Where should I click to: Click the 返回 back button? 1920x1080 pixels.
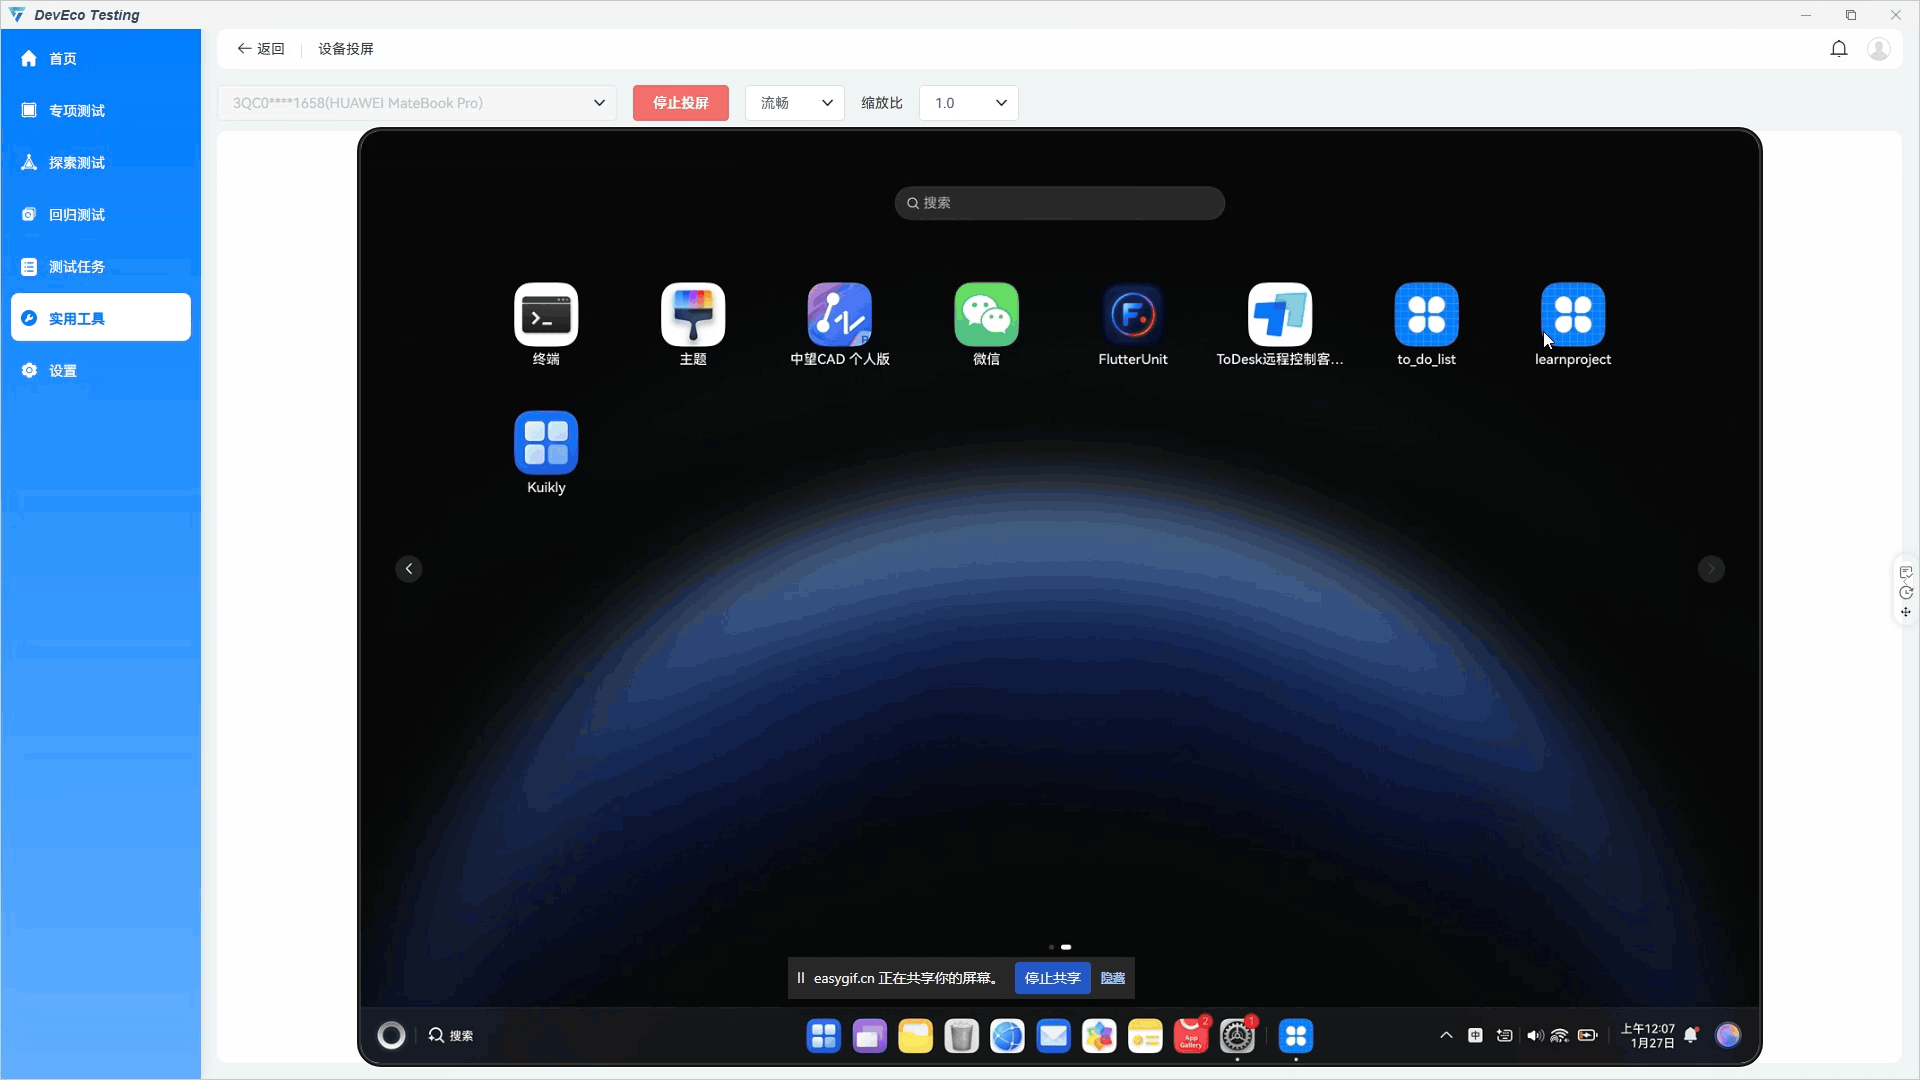pyautogui.click(x=261, y=49)
